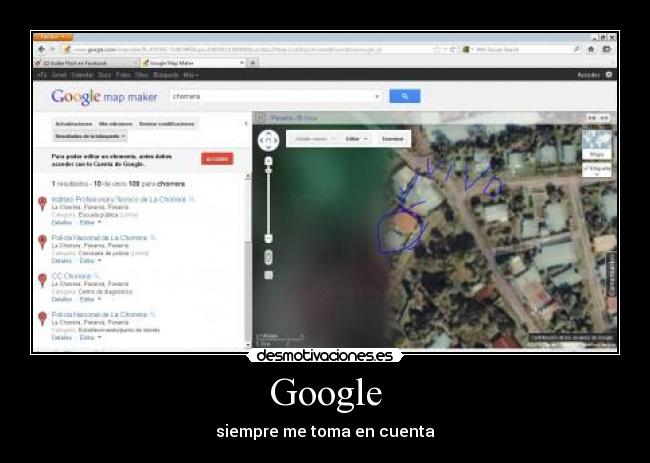Click the blue search button

click(x=405, y=96)
